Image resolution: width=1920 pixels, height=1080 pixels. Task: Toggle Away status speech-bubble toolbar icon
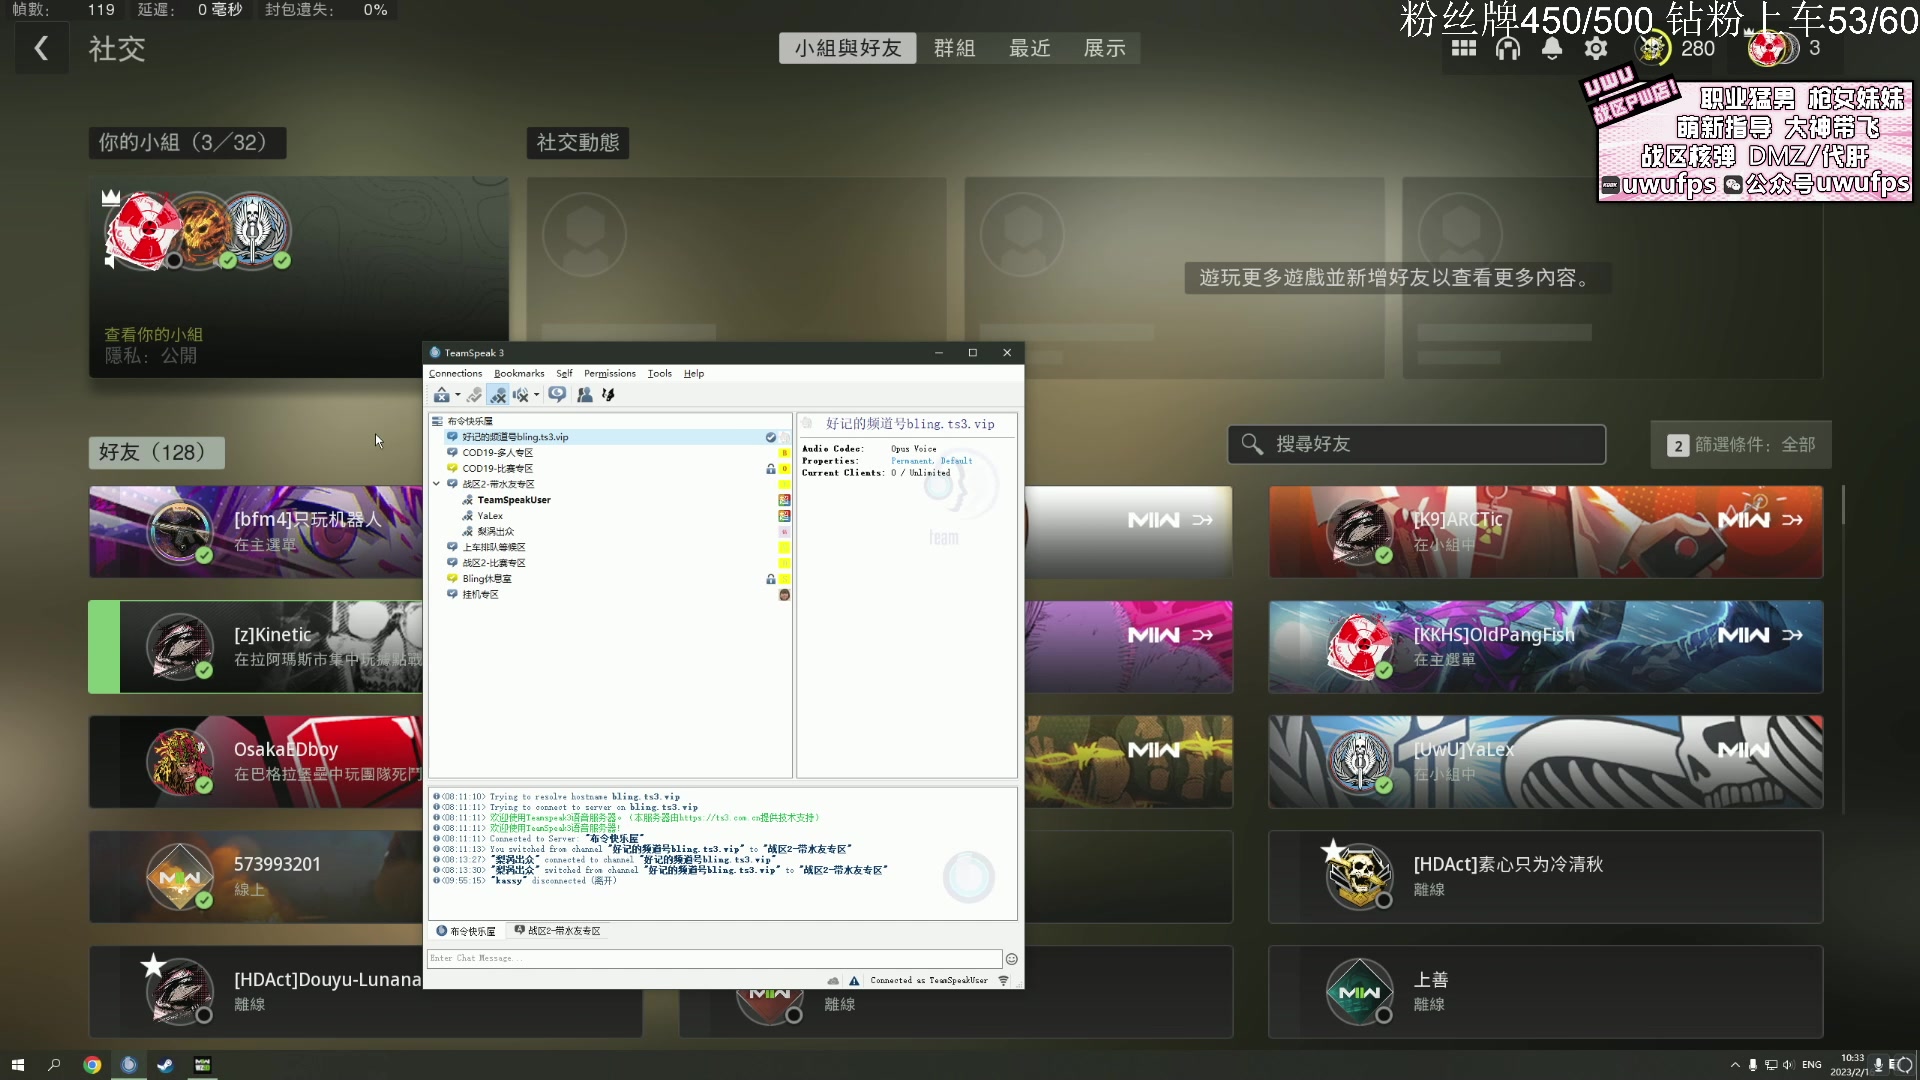[x=558, y=395]
